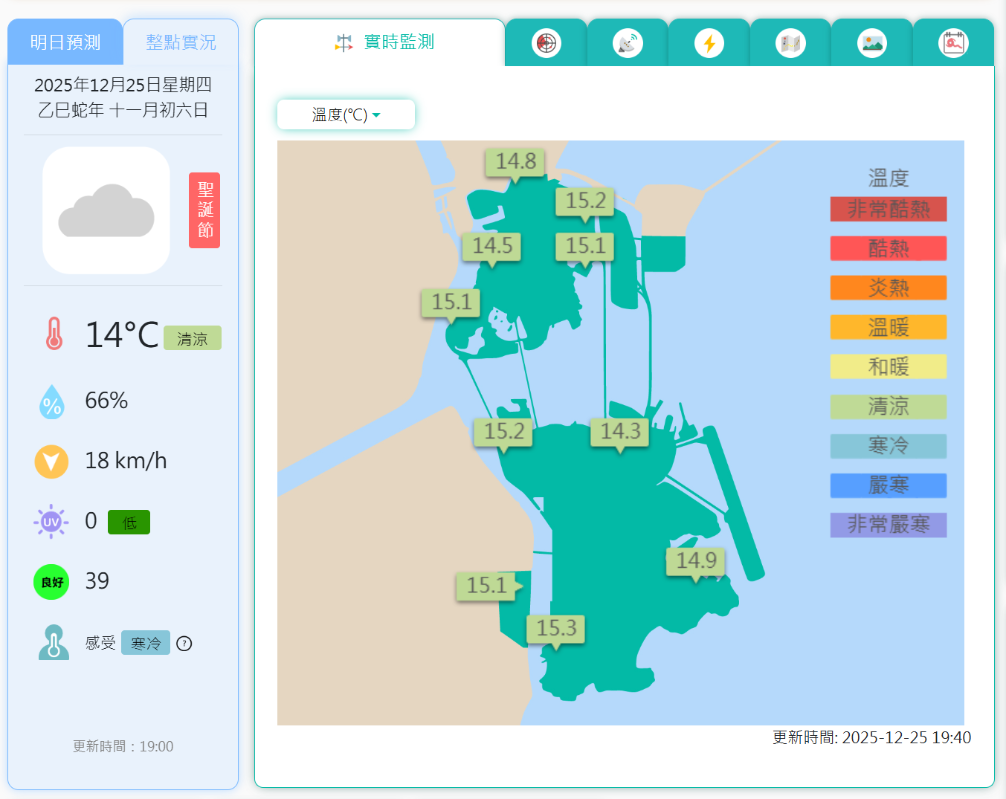This screenshot has width=1006, height=799.
Task: Click the crosshair icon on 實時監測 tab
Action: coord(344,42)
